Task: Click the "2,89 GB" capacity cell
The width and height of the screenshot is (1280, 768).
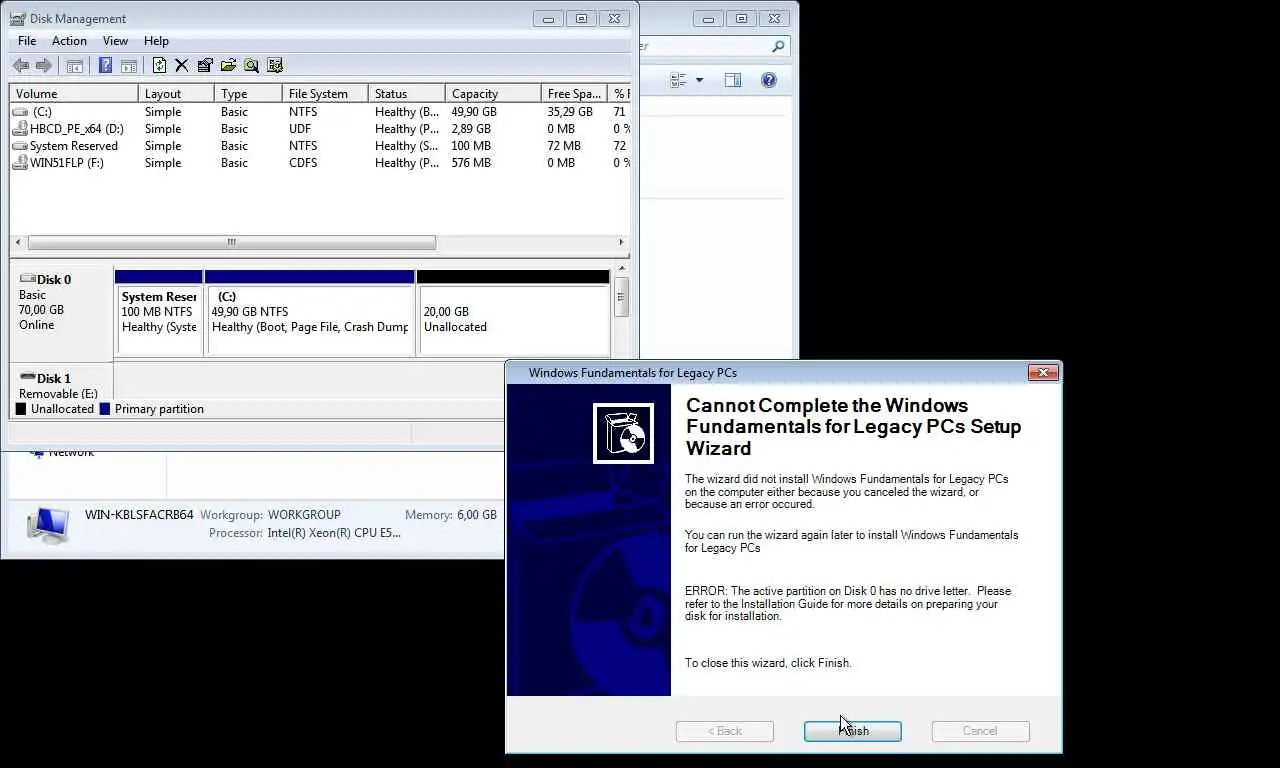Action: pos(471,129)
